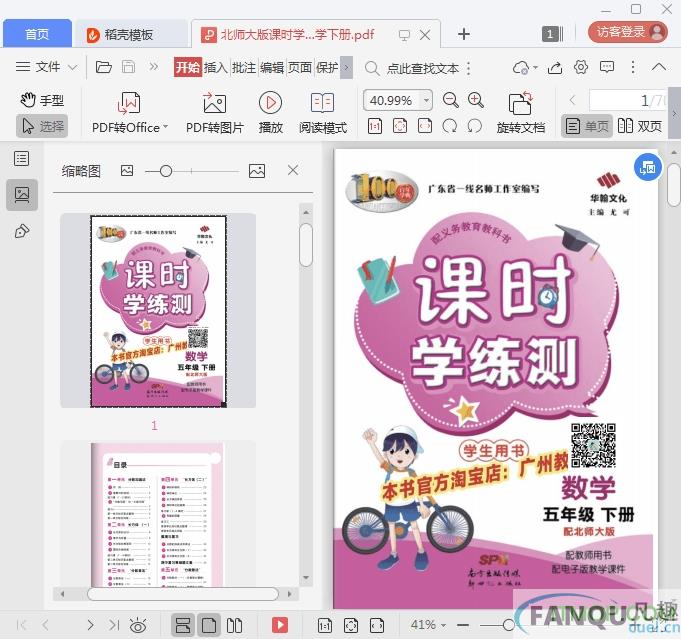
Task: Open cloud sync options
Action: click(525, 67)
